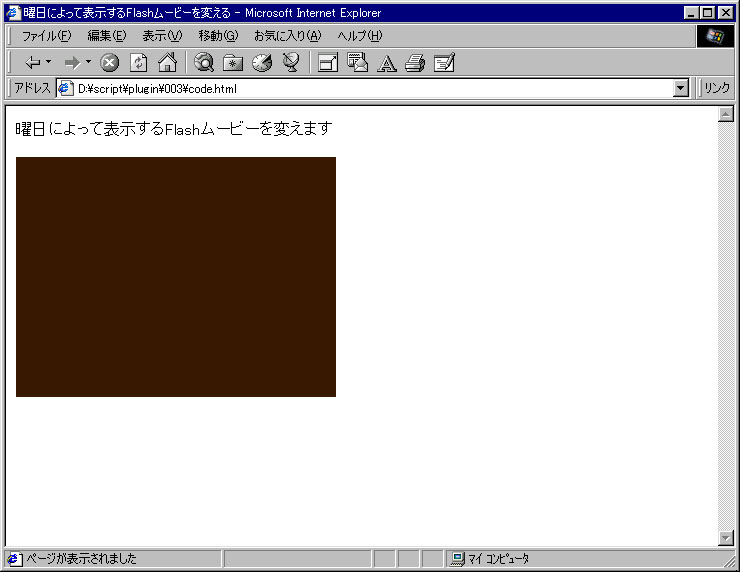Click the Windows logo throbber
This screenshot has height=572, width=740.
tap(715, 36)
